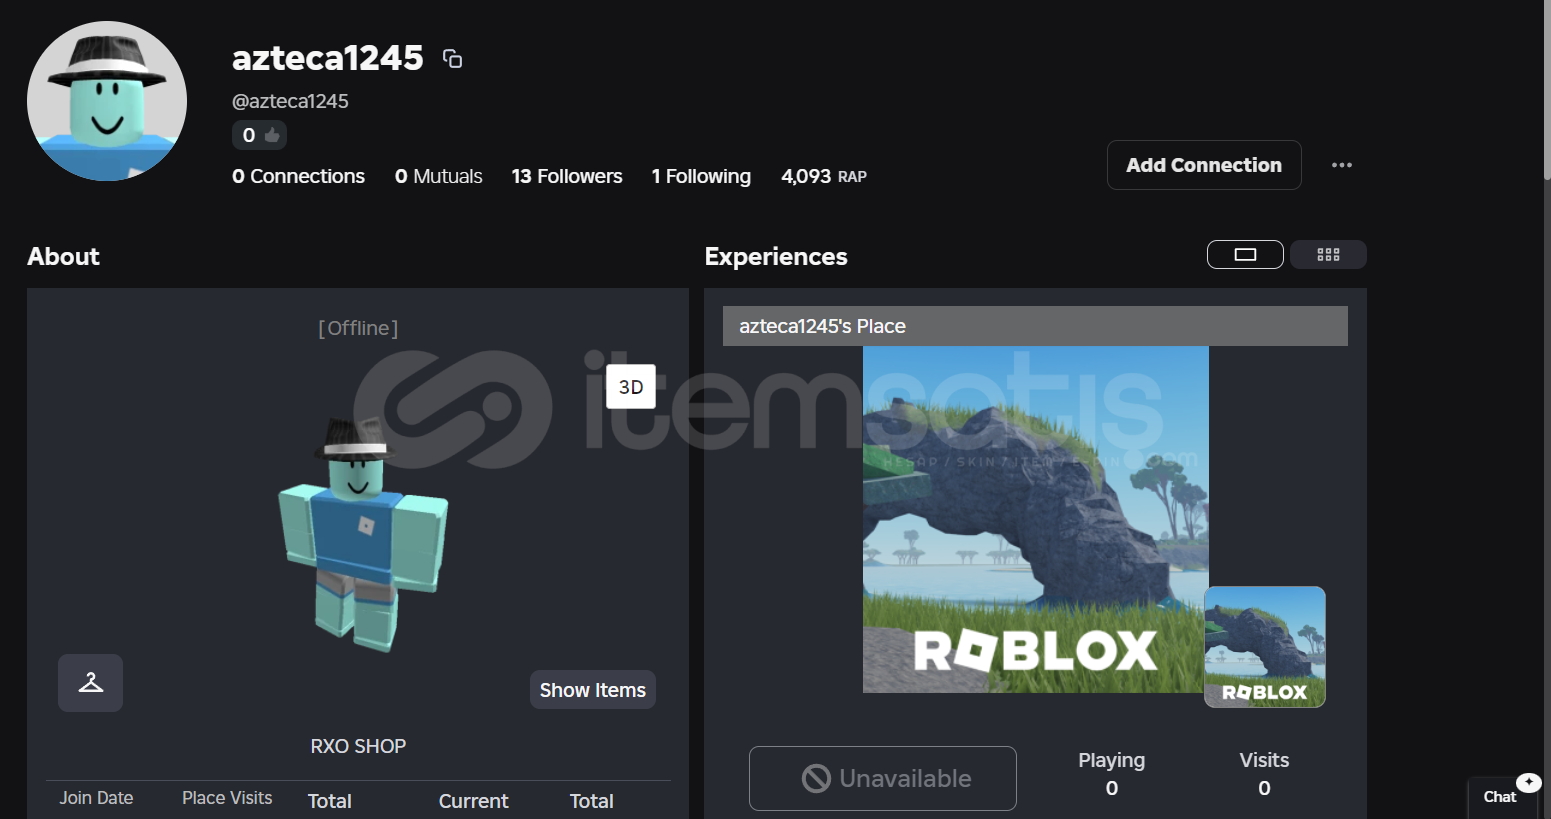Open the 4,093 RAP value
1551x819 pixels.
point(824,177)
